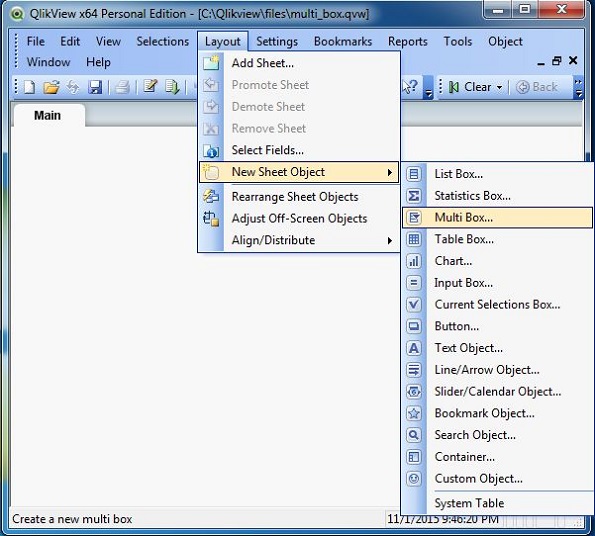
Task: Click the Bookmark Object star icon
Action: click(414, 413)
